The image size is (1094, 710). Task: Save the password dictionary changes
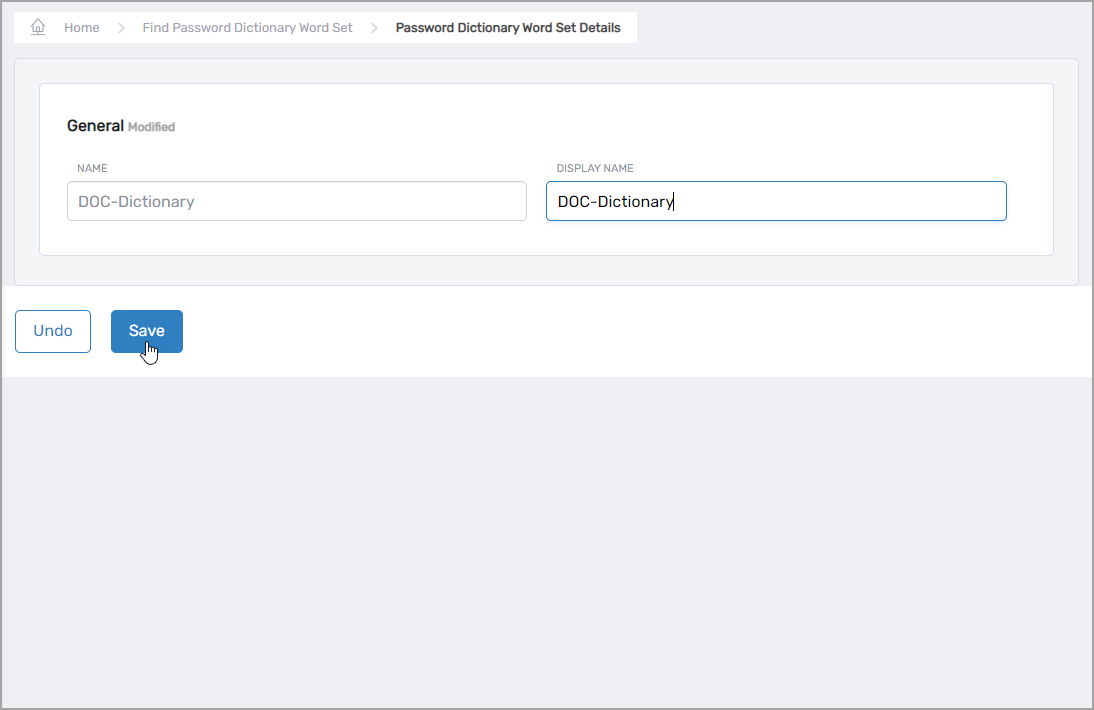tap(146, 331)
